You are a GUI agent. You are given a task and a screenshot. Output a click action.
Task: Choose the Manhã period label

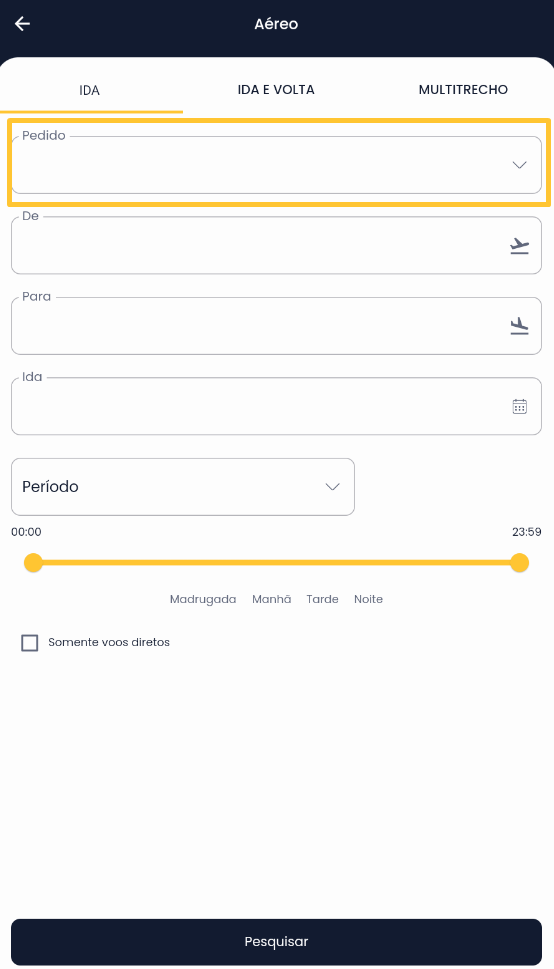pyautogui.click(x=271, y=599)
